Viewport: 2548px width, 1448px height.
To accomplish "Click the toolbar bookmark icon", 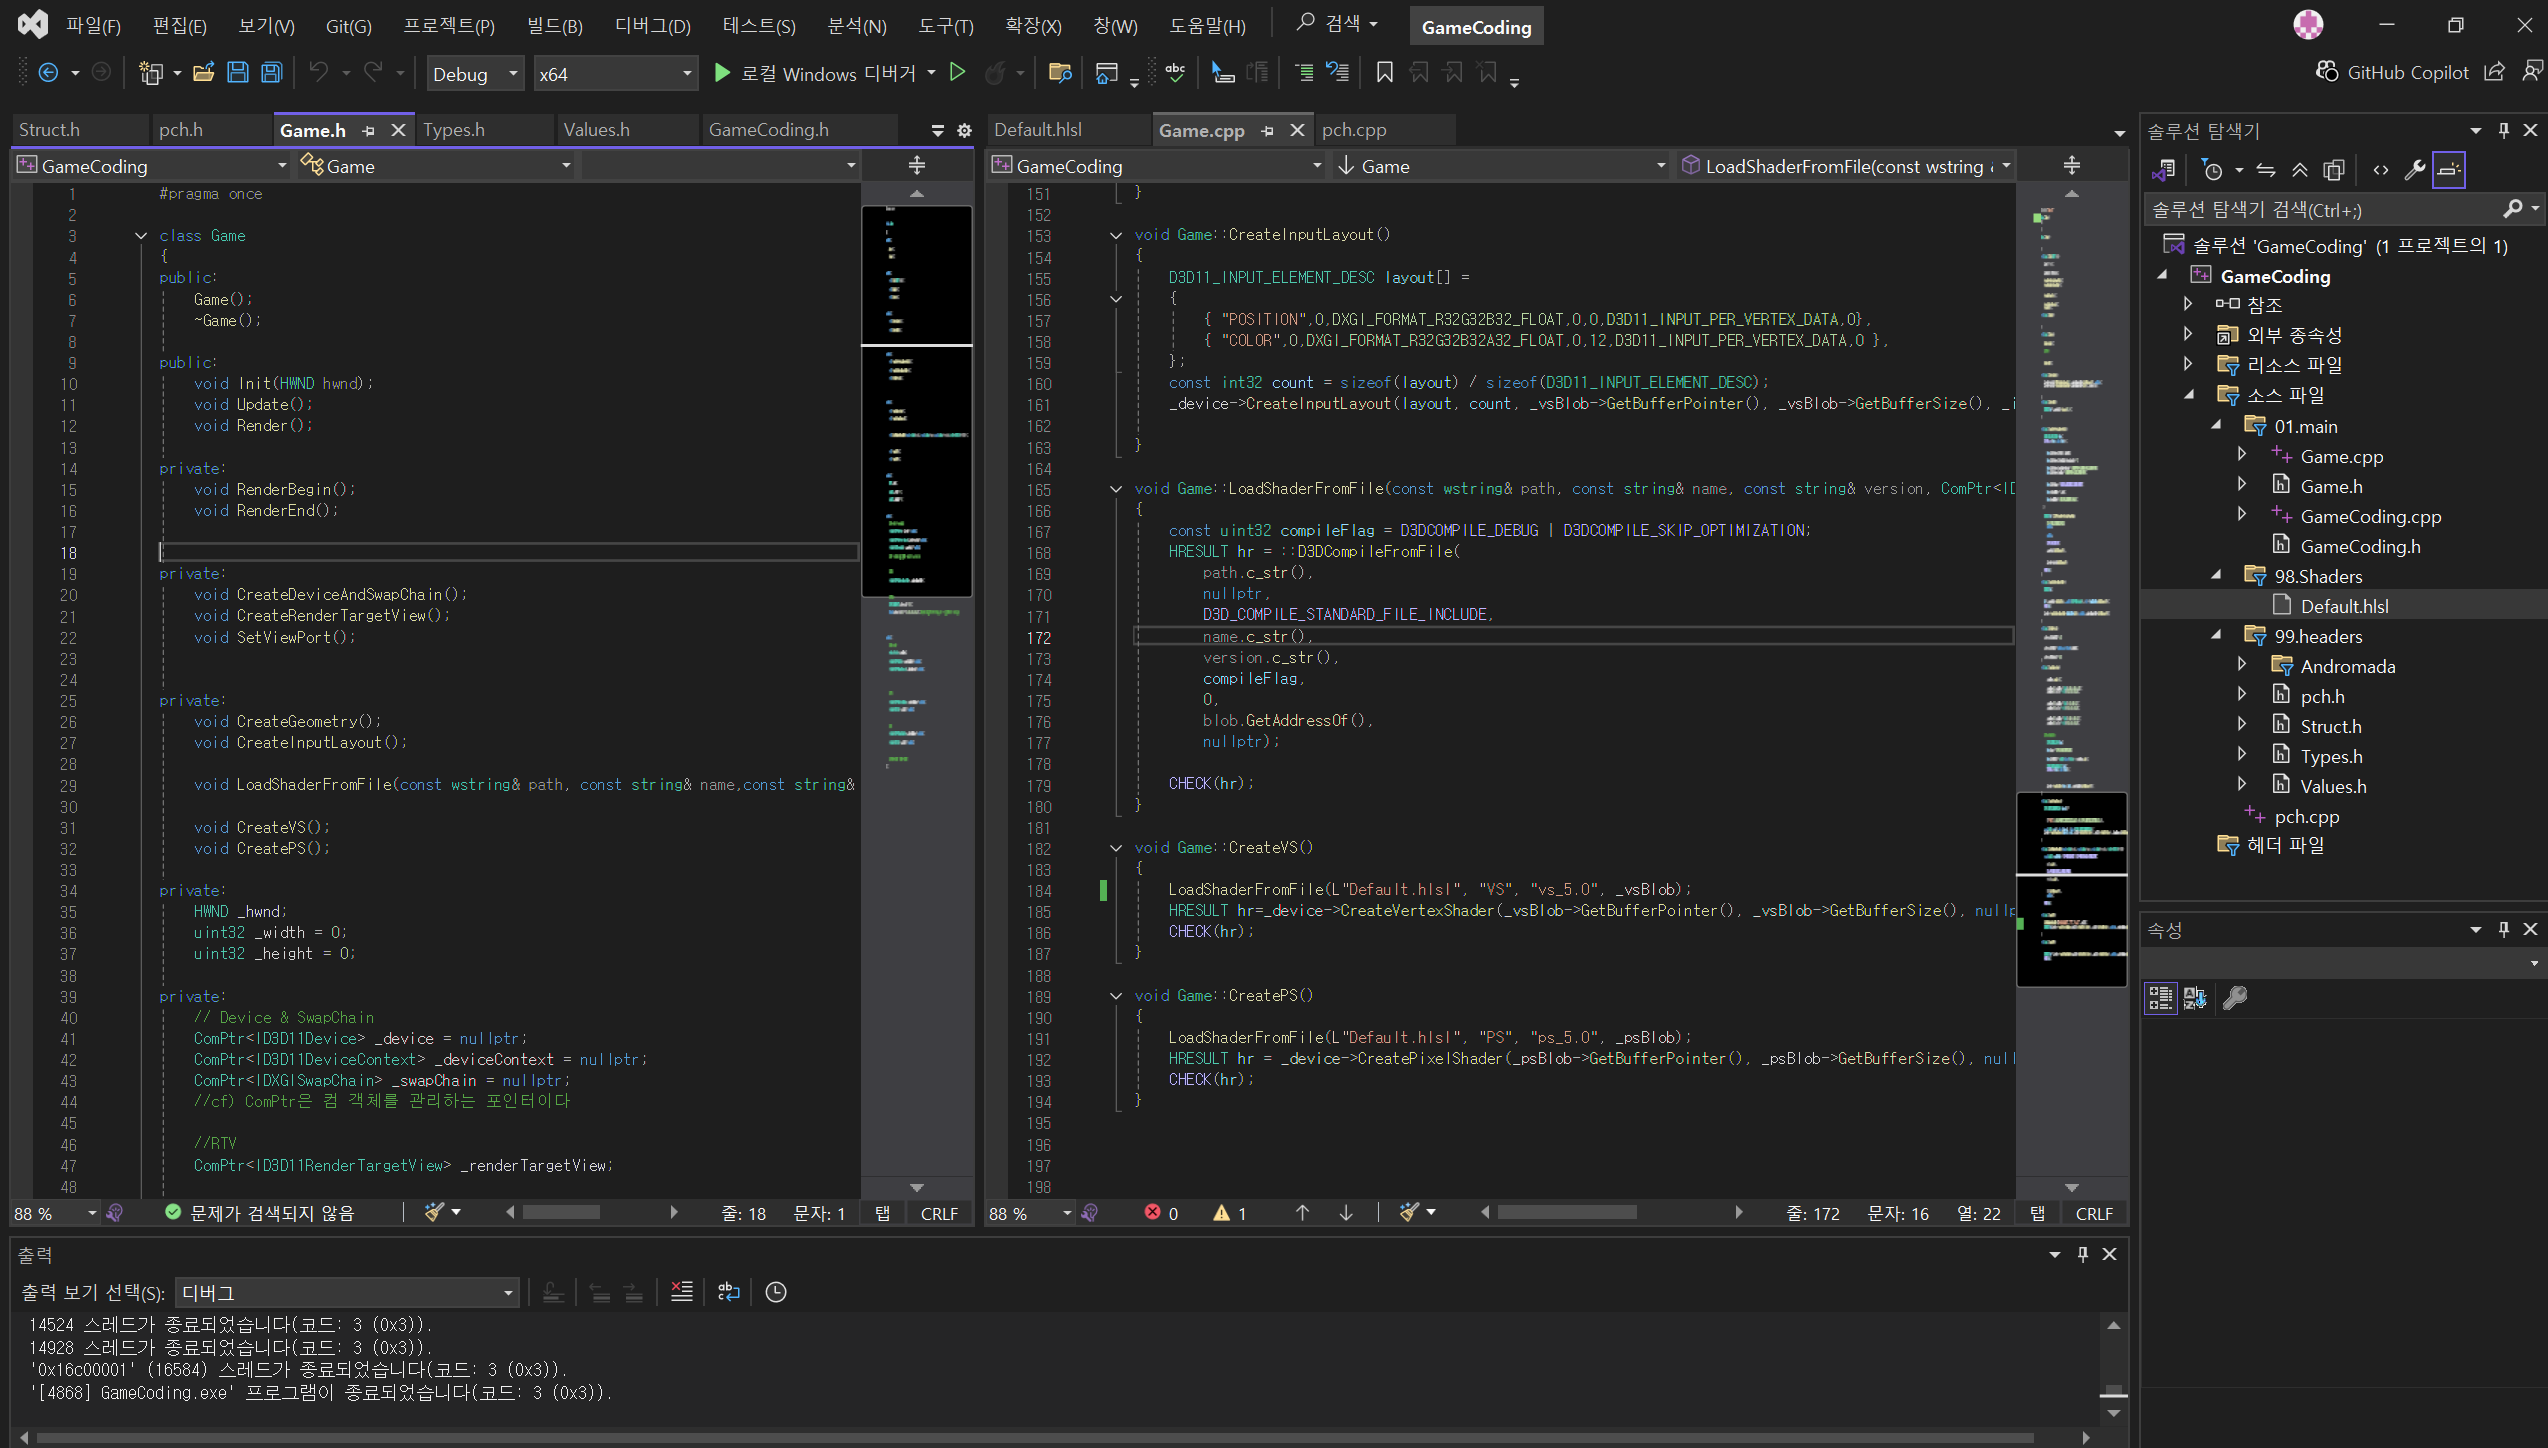I will point(1384,73).
